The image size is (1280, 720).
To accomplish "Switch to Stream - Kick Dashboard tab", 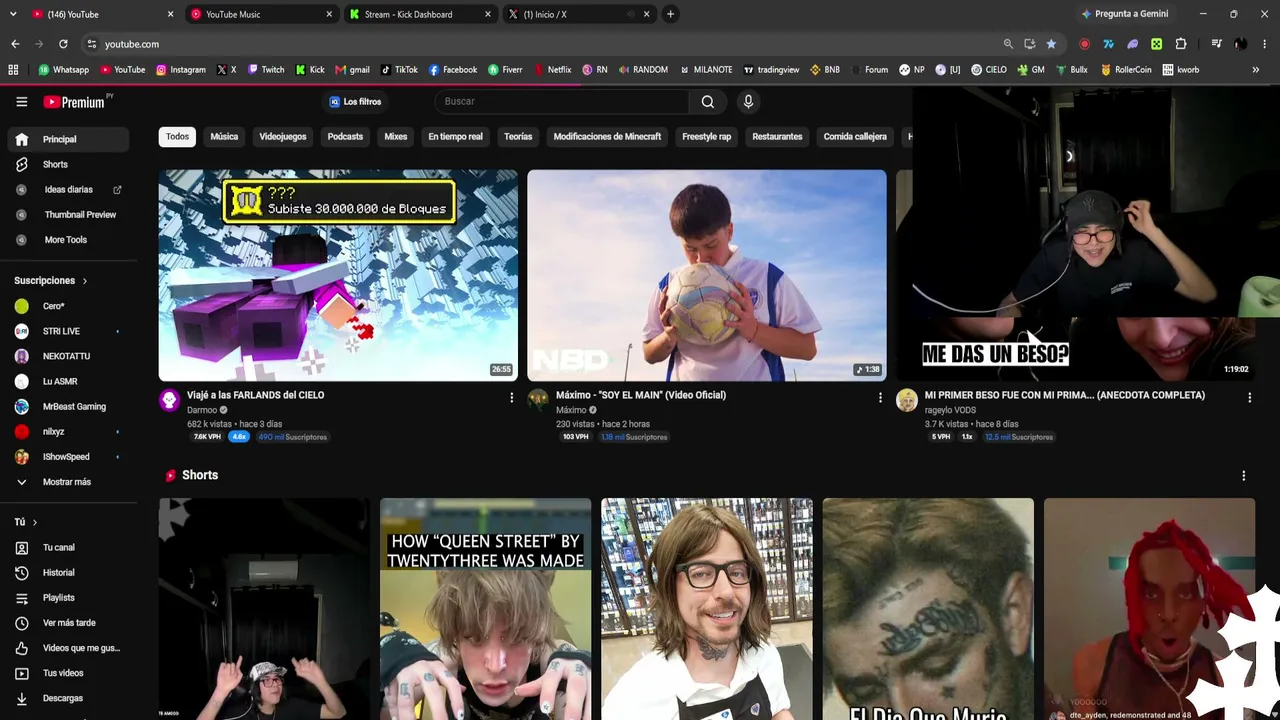I will pyautogui.click(x=419, y=14).
